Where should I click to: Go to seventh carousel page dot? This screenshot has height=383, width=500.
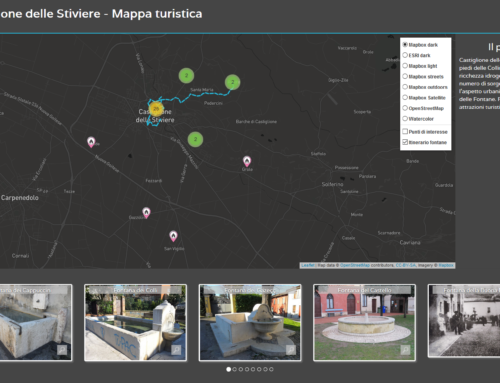(x=265, y=369)
